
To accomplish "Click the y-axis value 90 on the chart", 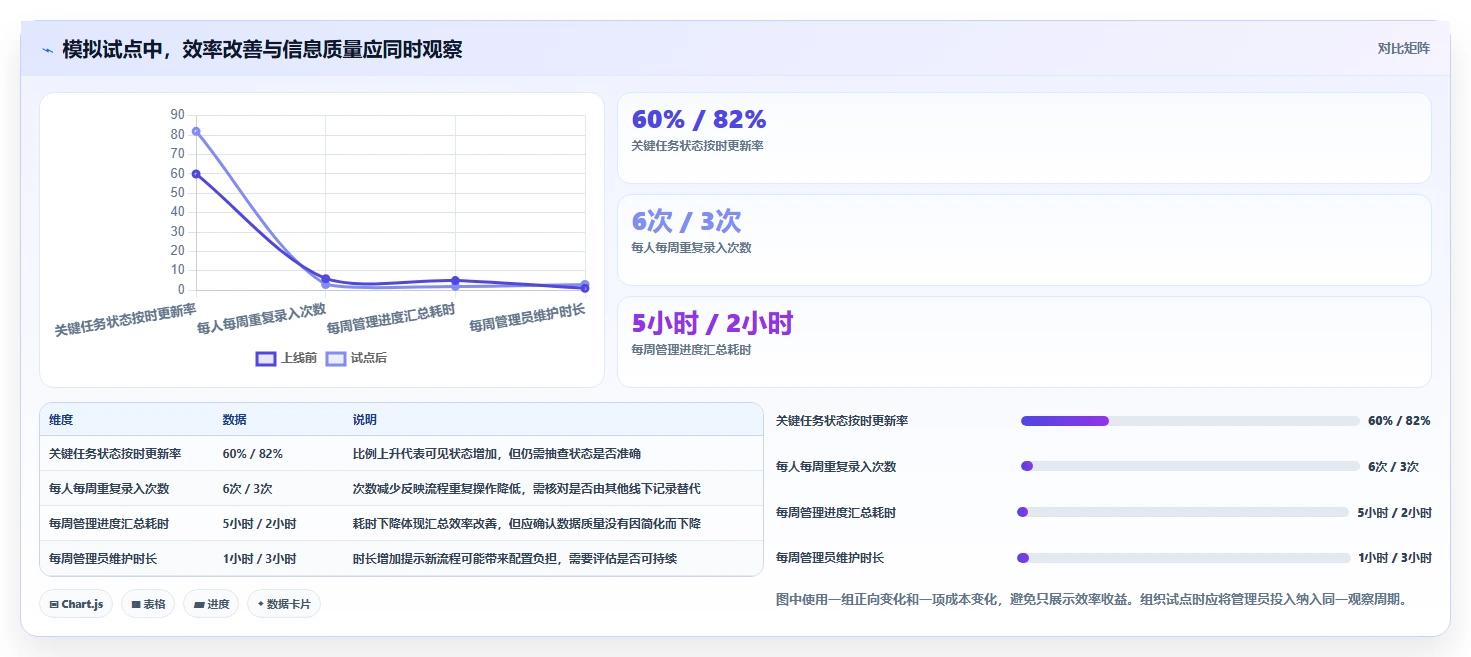I will [178, 115].
